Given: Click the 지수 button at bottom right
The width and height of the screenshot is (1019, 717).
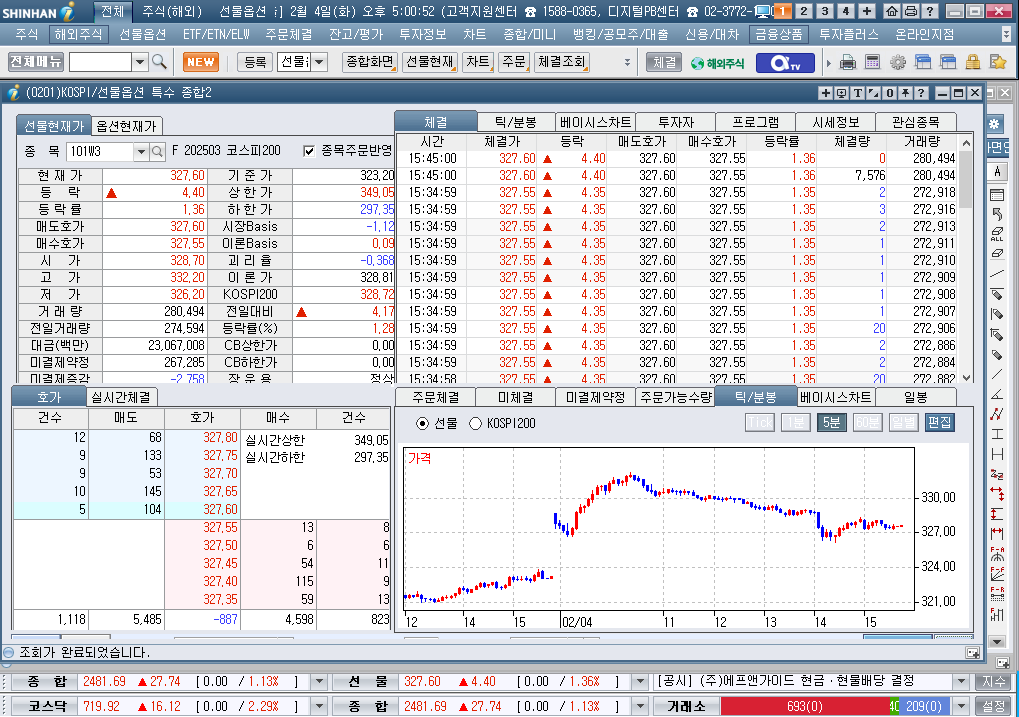Looking at the screenshot, I should point(993,682).
